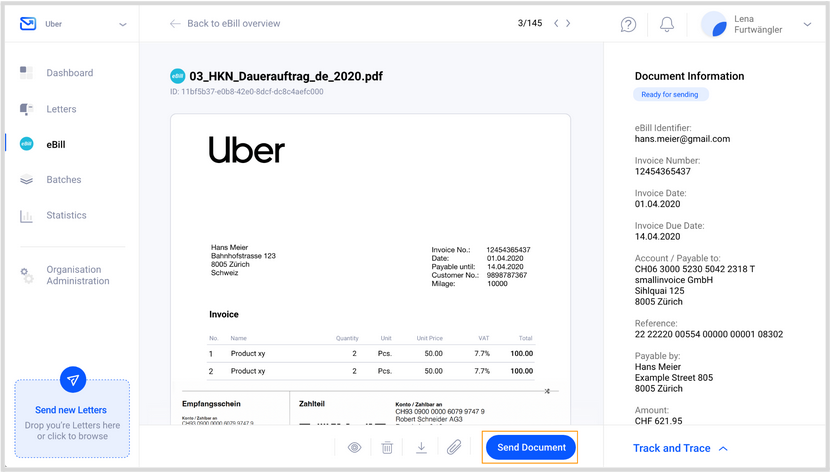Attach a file with paperclip icon
Screen dimensions: 832x475
(x=454, y=448)
